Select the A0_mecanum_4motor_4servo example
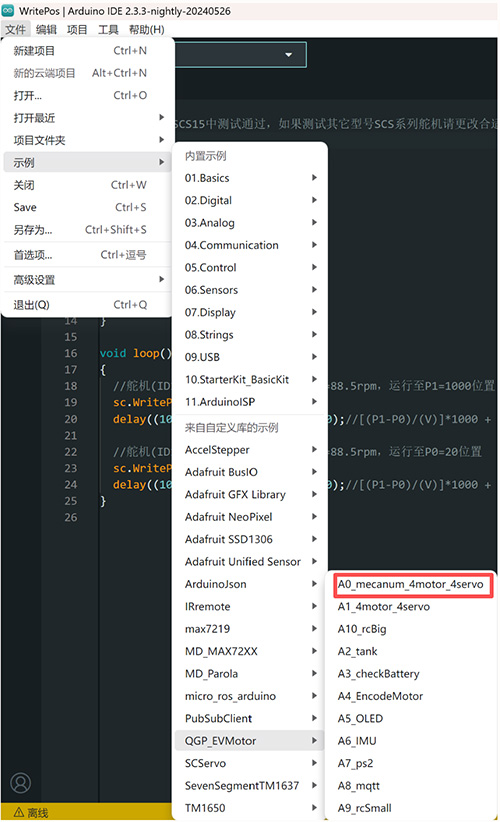 coord(411,584)
